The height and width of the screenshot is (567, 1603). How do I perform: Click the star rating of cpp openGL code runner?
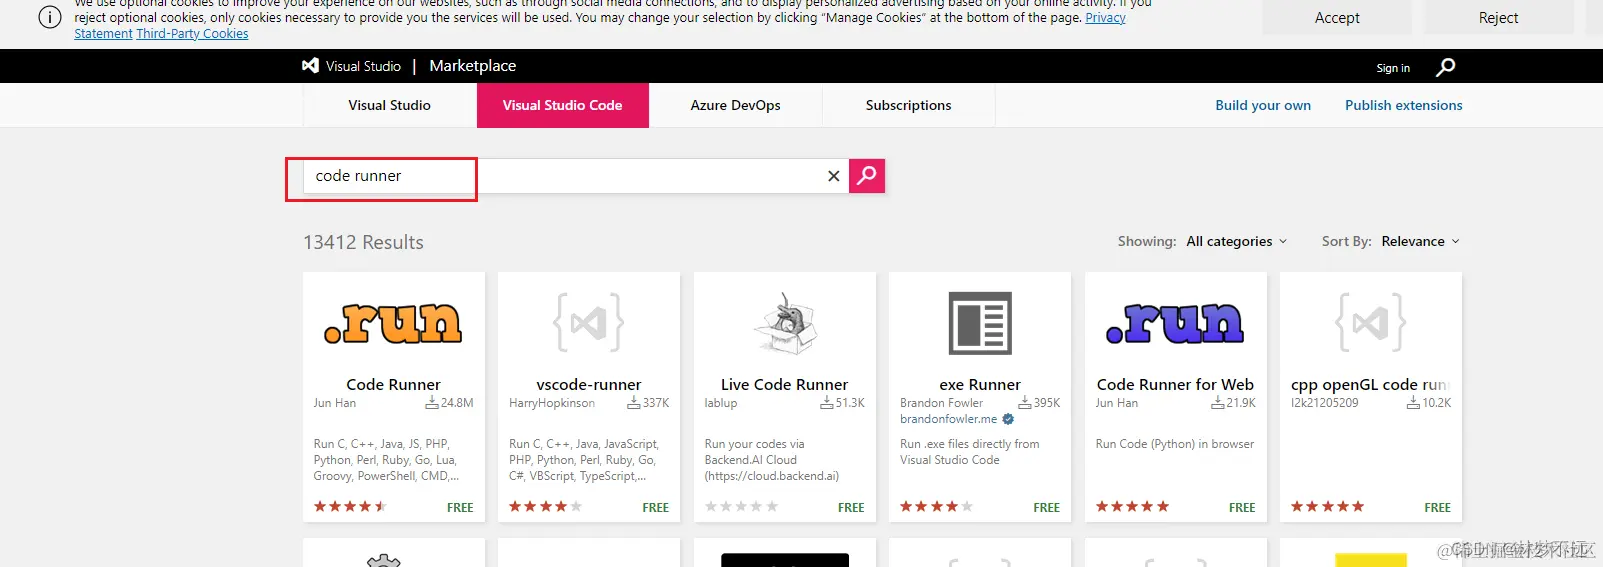click(x=1328, y=507)
